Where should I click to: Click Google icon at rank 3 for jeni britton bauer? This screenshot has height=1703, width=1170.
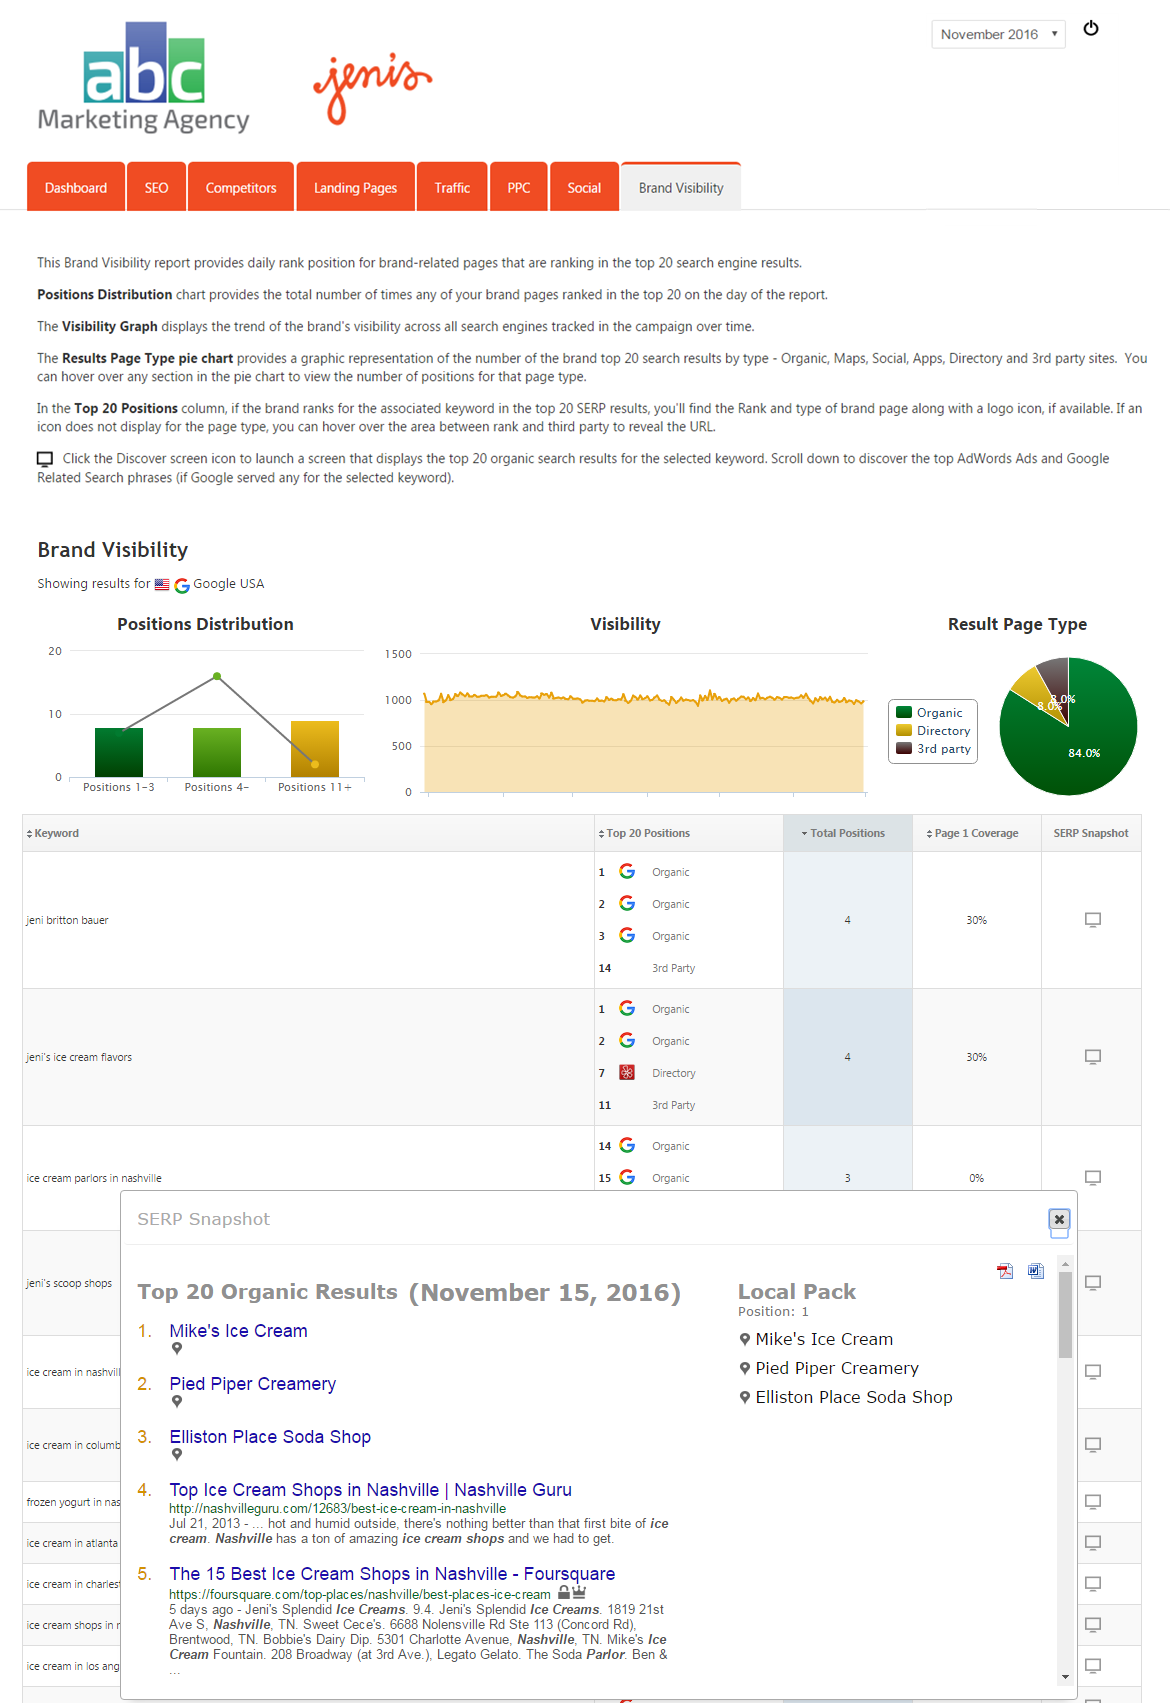click(x=627, y=935)
